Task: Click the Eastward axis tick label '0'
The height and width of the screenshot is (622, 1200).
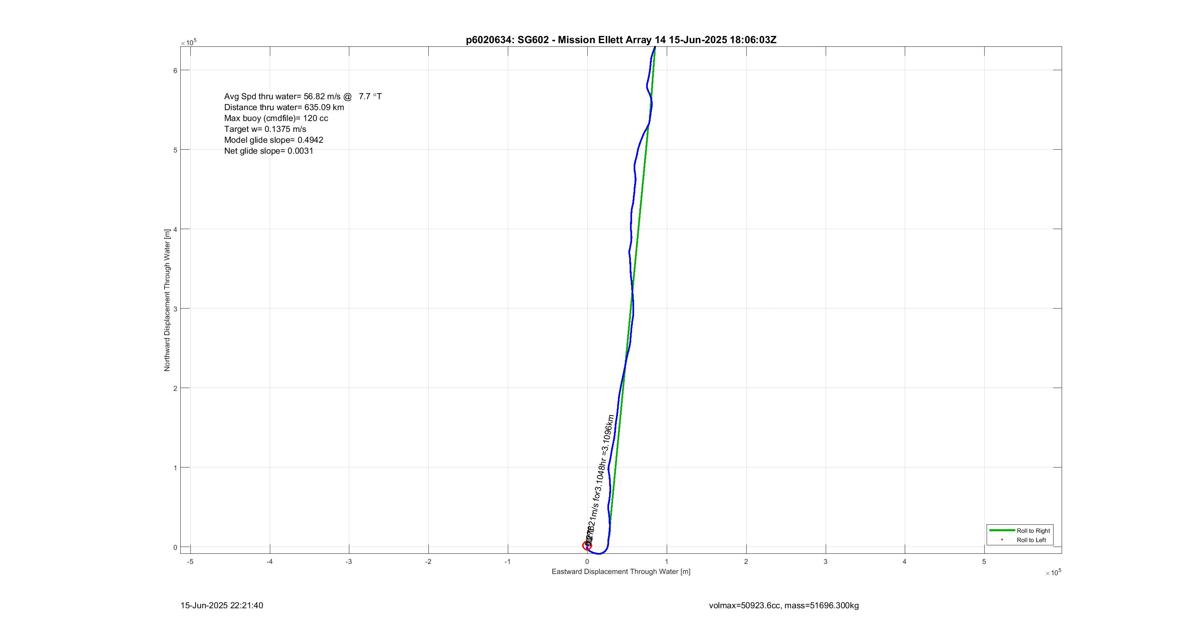Action: 587,562
